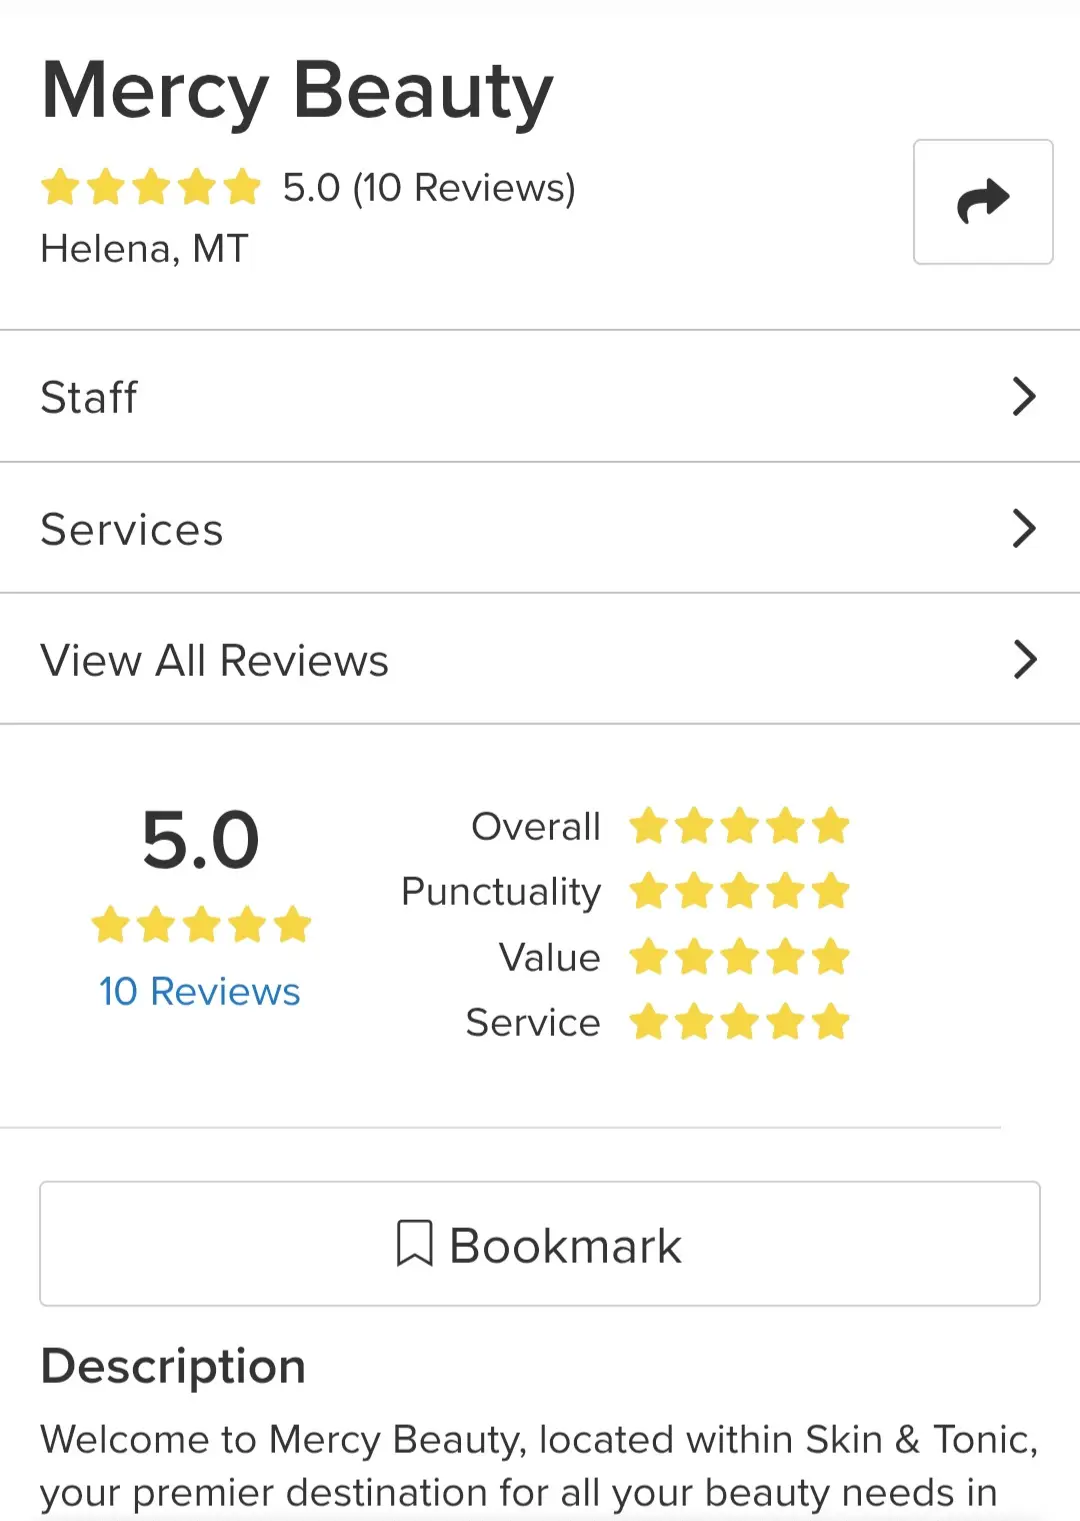Click the Overall rating stars
Image resolution: width=1080 pixels, height=1521 pixels.
739,827
